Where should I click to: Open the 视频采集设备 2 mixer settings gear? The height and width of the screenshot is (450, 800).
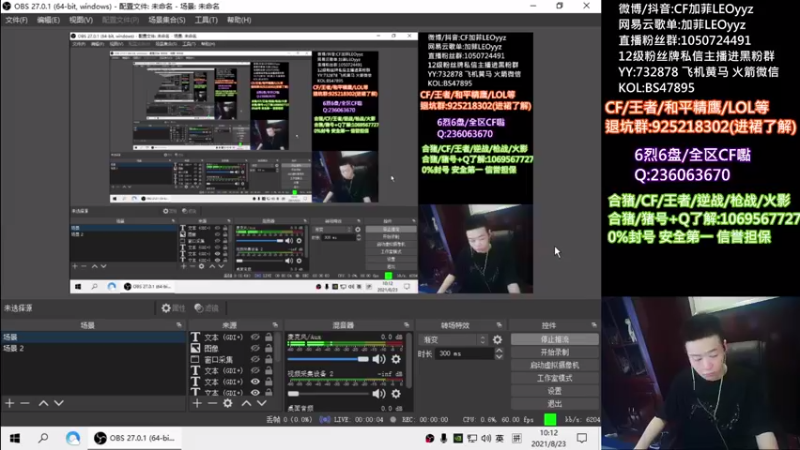[396, 393]
